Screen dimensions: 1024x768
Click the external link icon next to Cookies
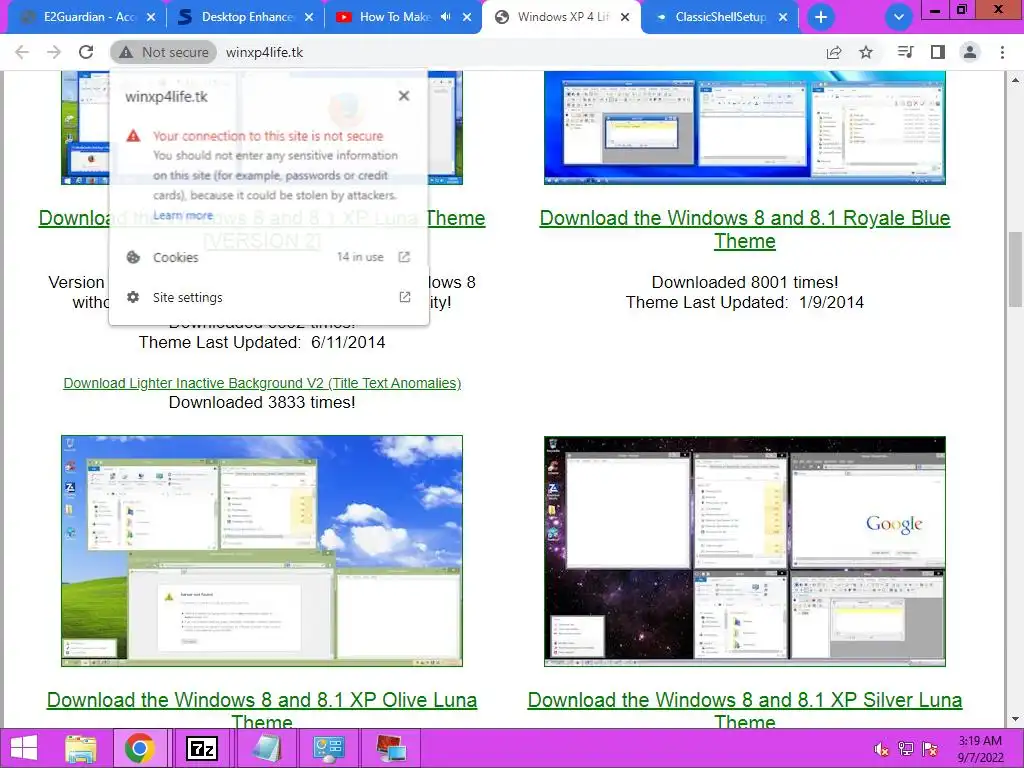pyautogui.click(x=404, y=257)
